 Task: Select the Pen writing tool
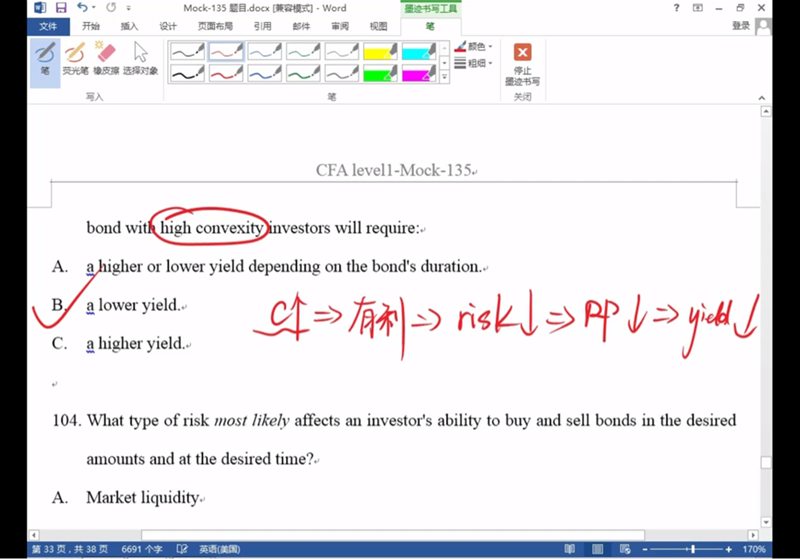coord(45,63)
